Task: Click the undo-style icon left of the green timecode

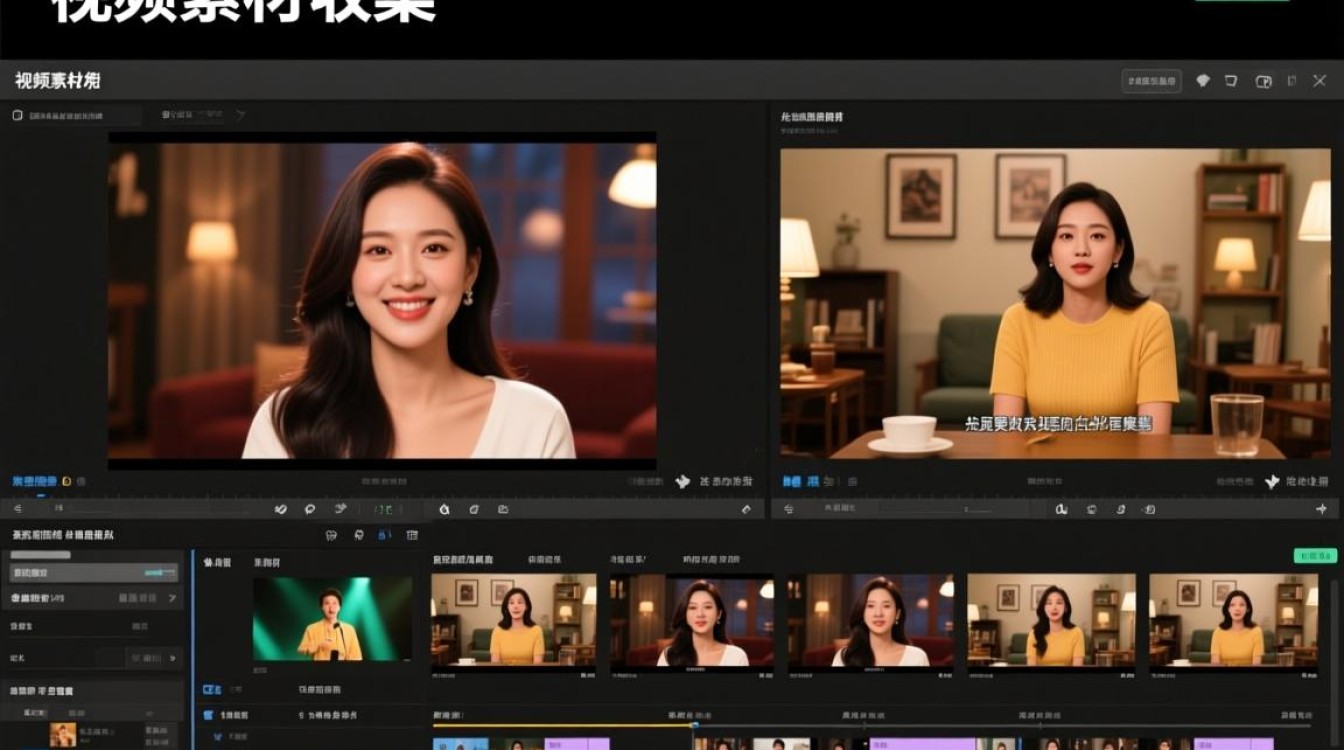Action: point(281,509)
